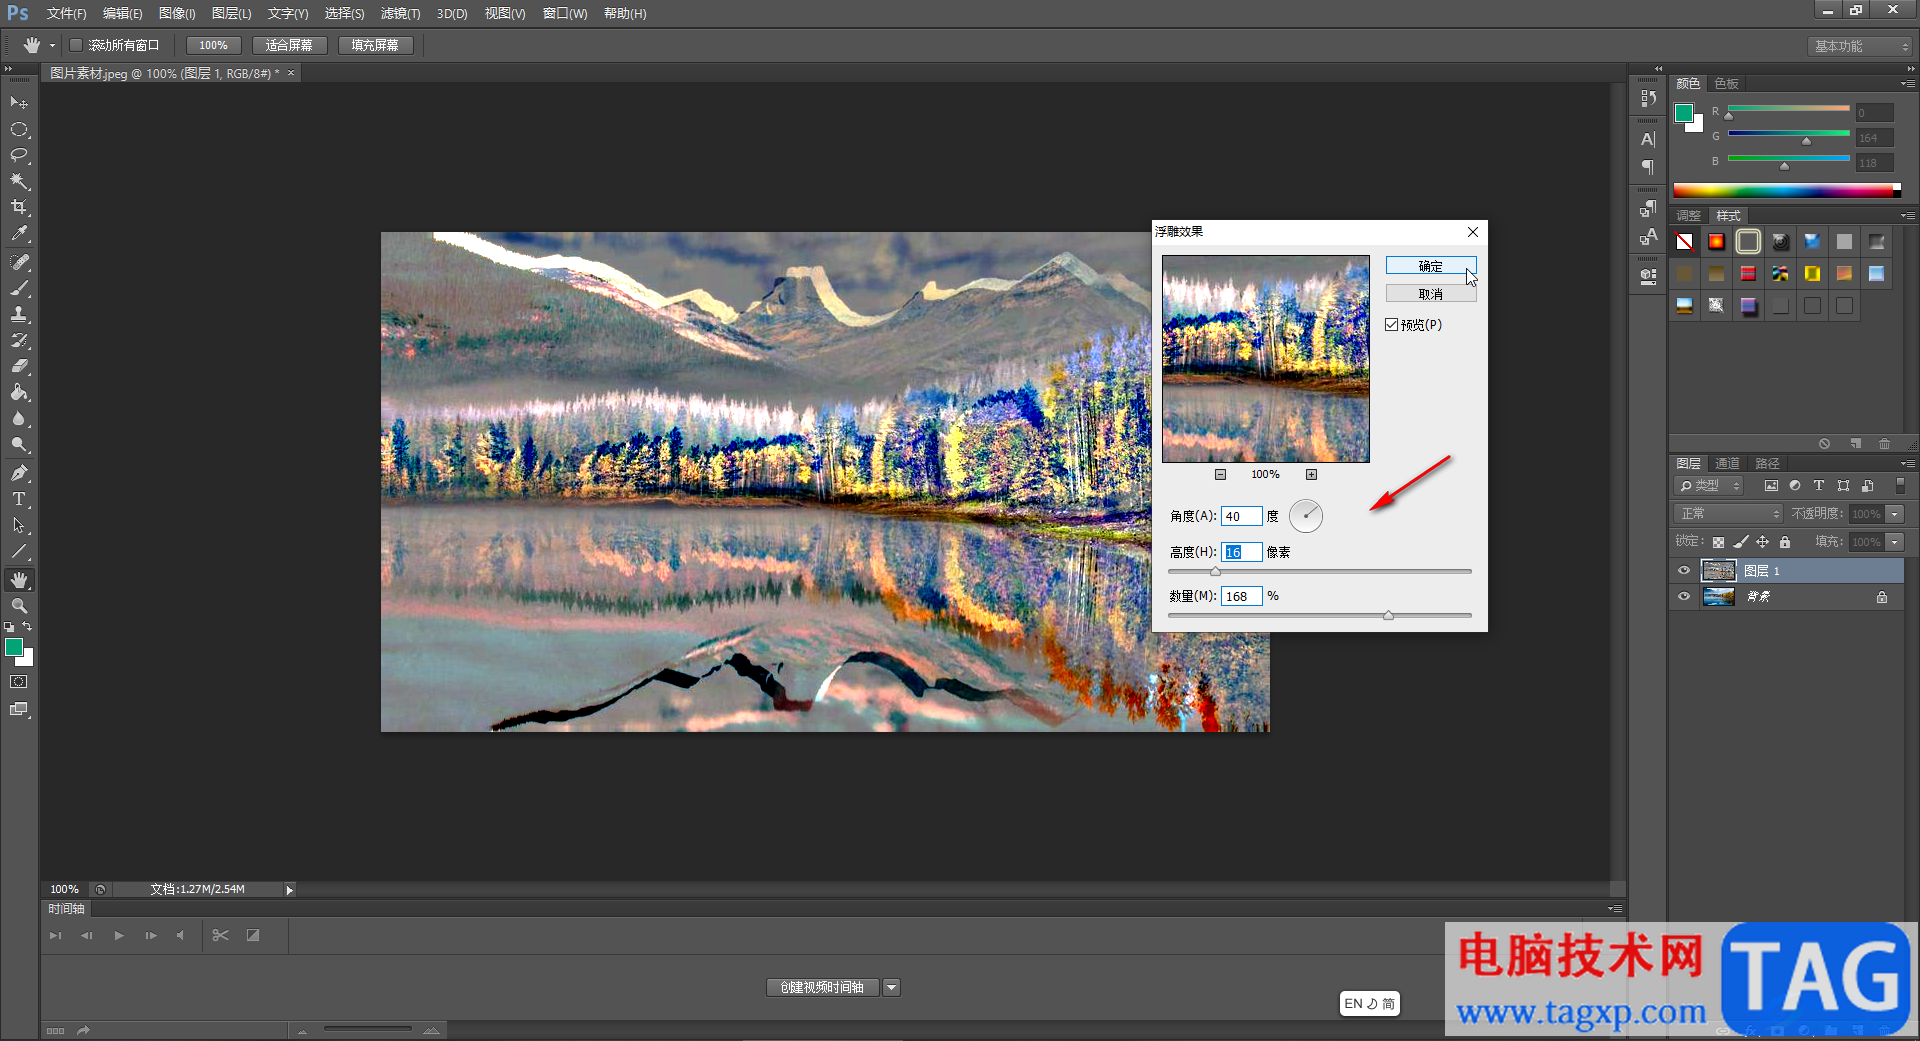Confirm emboss with OK button
This screenshot has height=1041, width=1920.
1431,266
